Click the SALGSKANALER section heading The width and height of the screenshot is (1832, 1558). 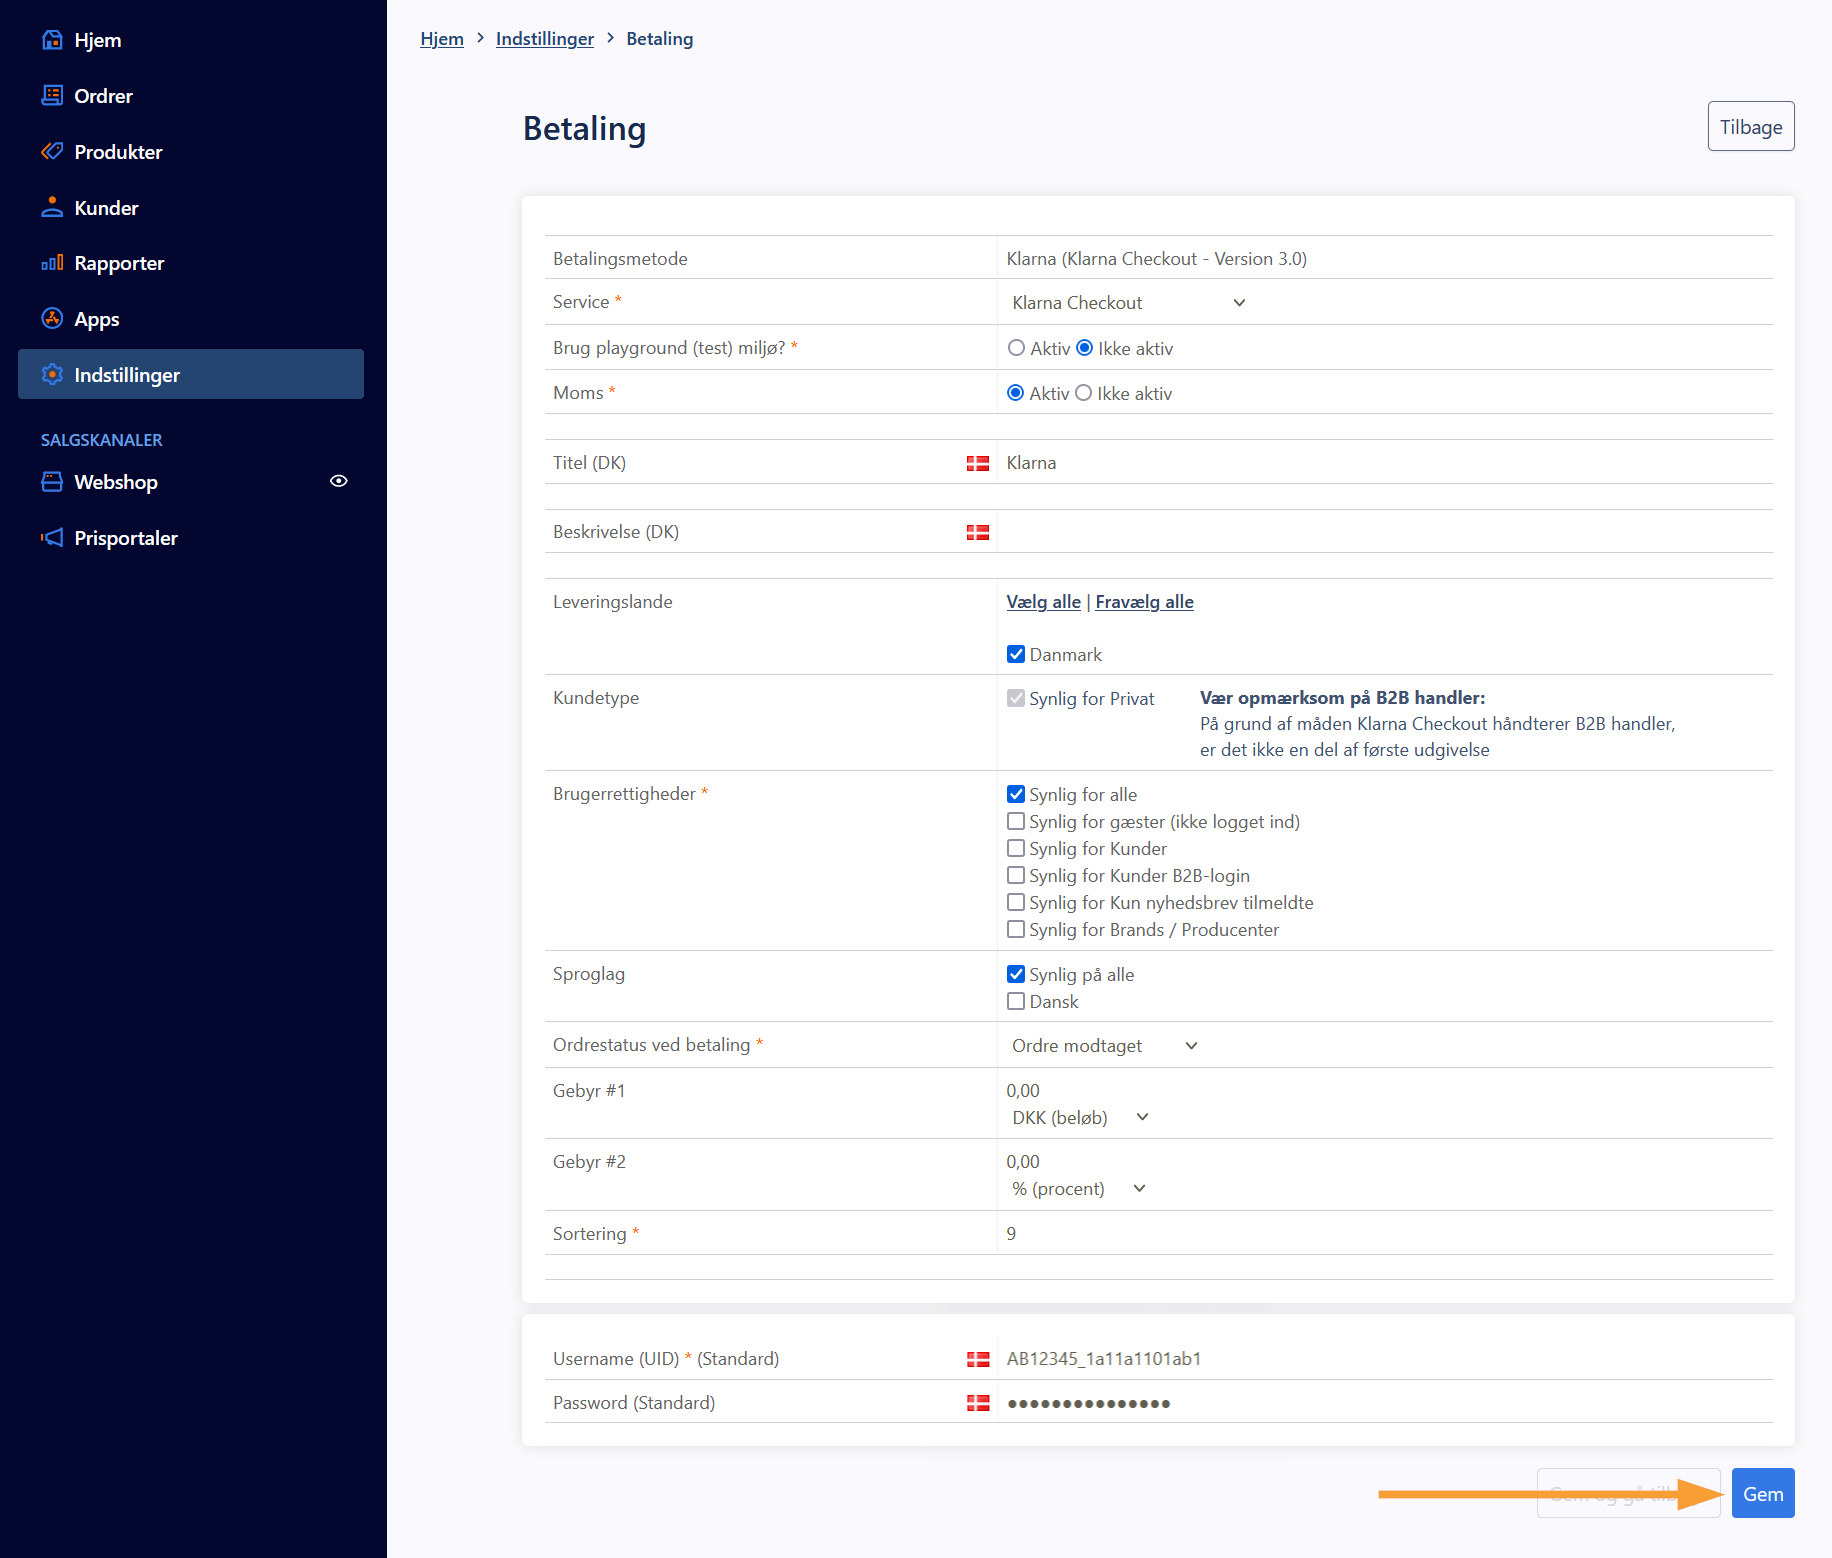click(x=101, y=440)
